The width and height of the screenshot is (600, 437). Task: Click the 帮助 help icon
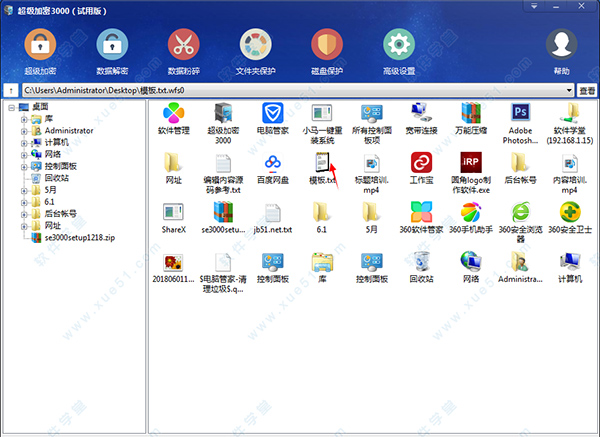[561, 46]
